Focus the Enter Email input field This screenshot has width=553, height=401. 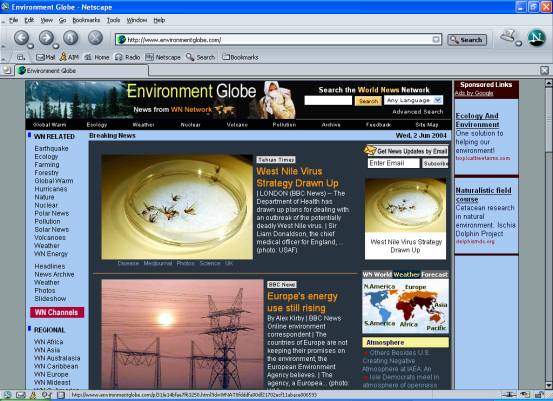click(394, 163)
